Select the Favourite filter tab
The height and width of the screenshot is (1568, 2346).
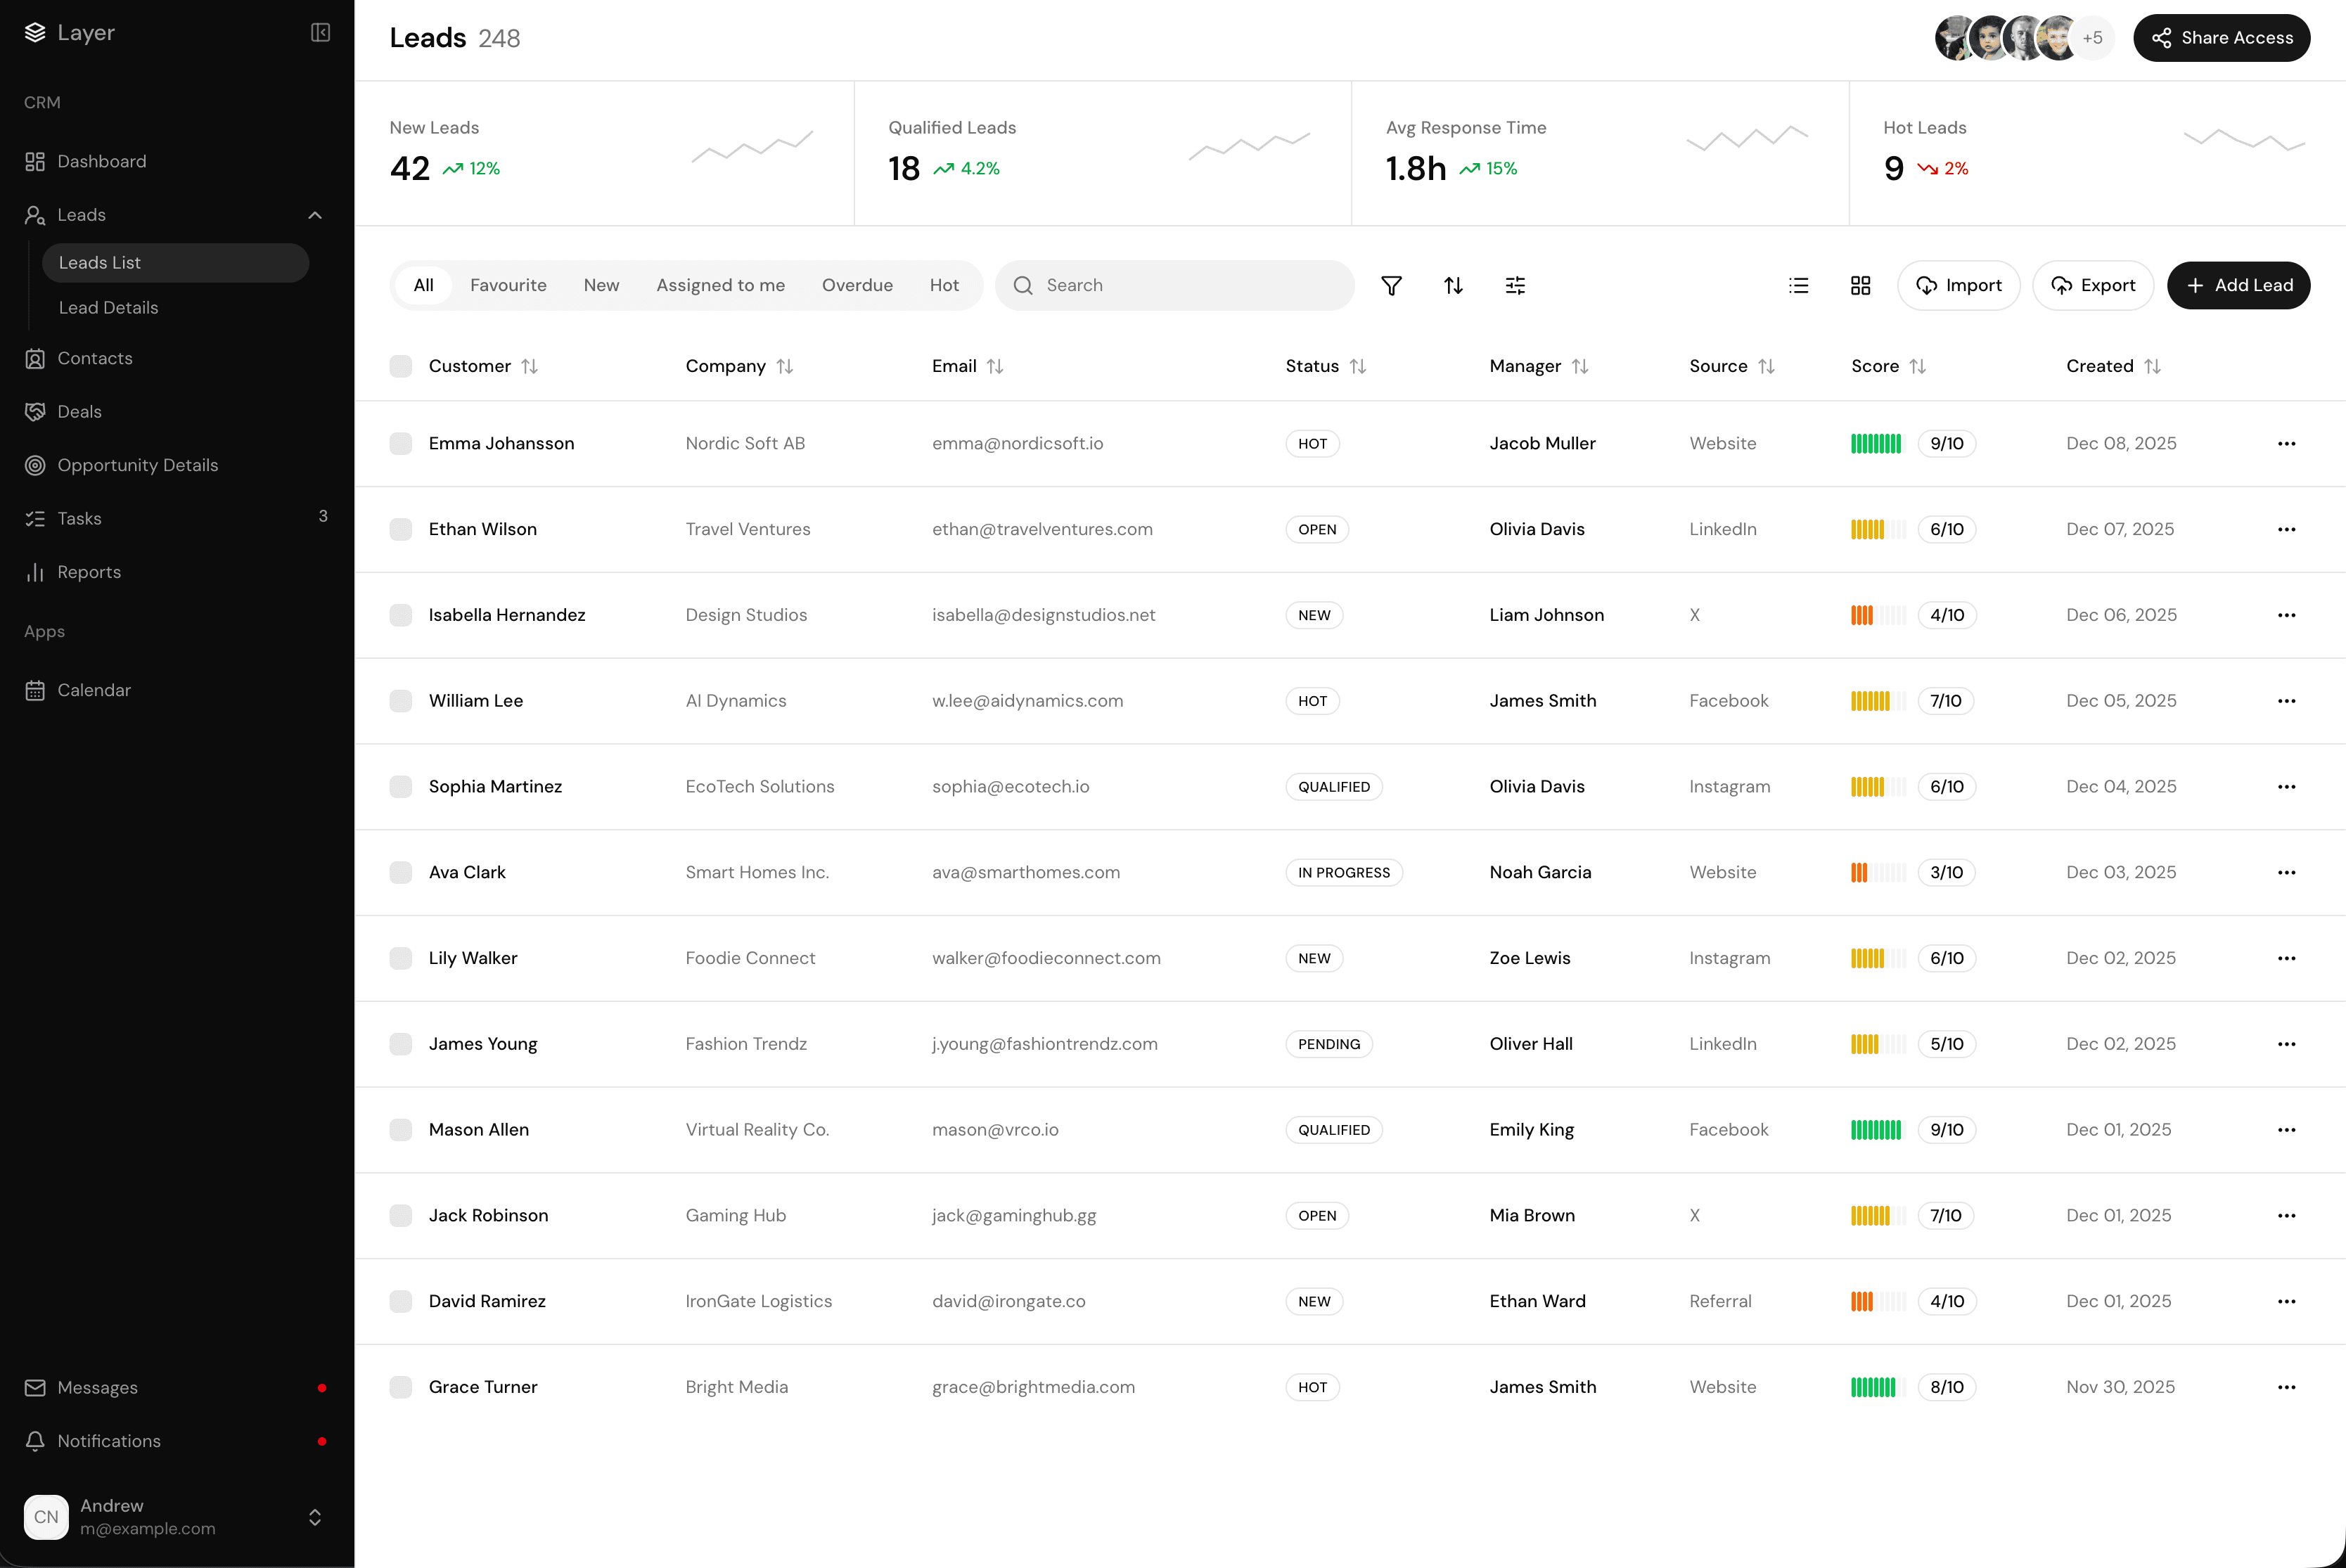(508, 286)
